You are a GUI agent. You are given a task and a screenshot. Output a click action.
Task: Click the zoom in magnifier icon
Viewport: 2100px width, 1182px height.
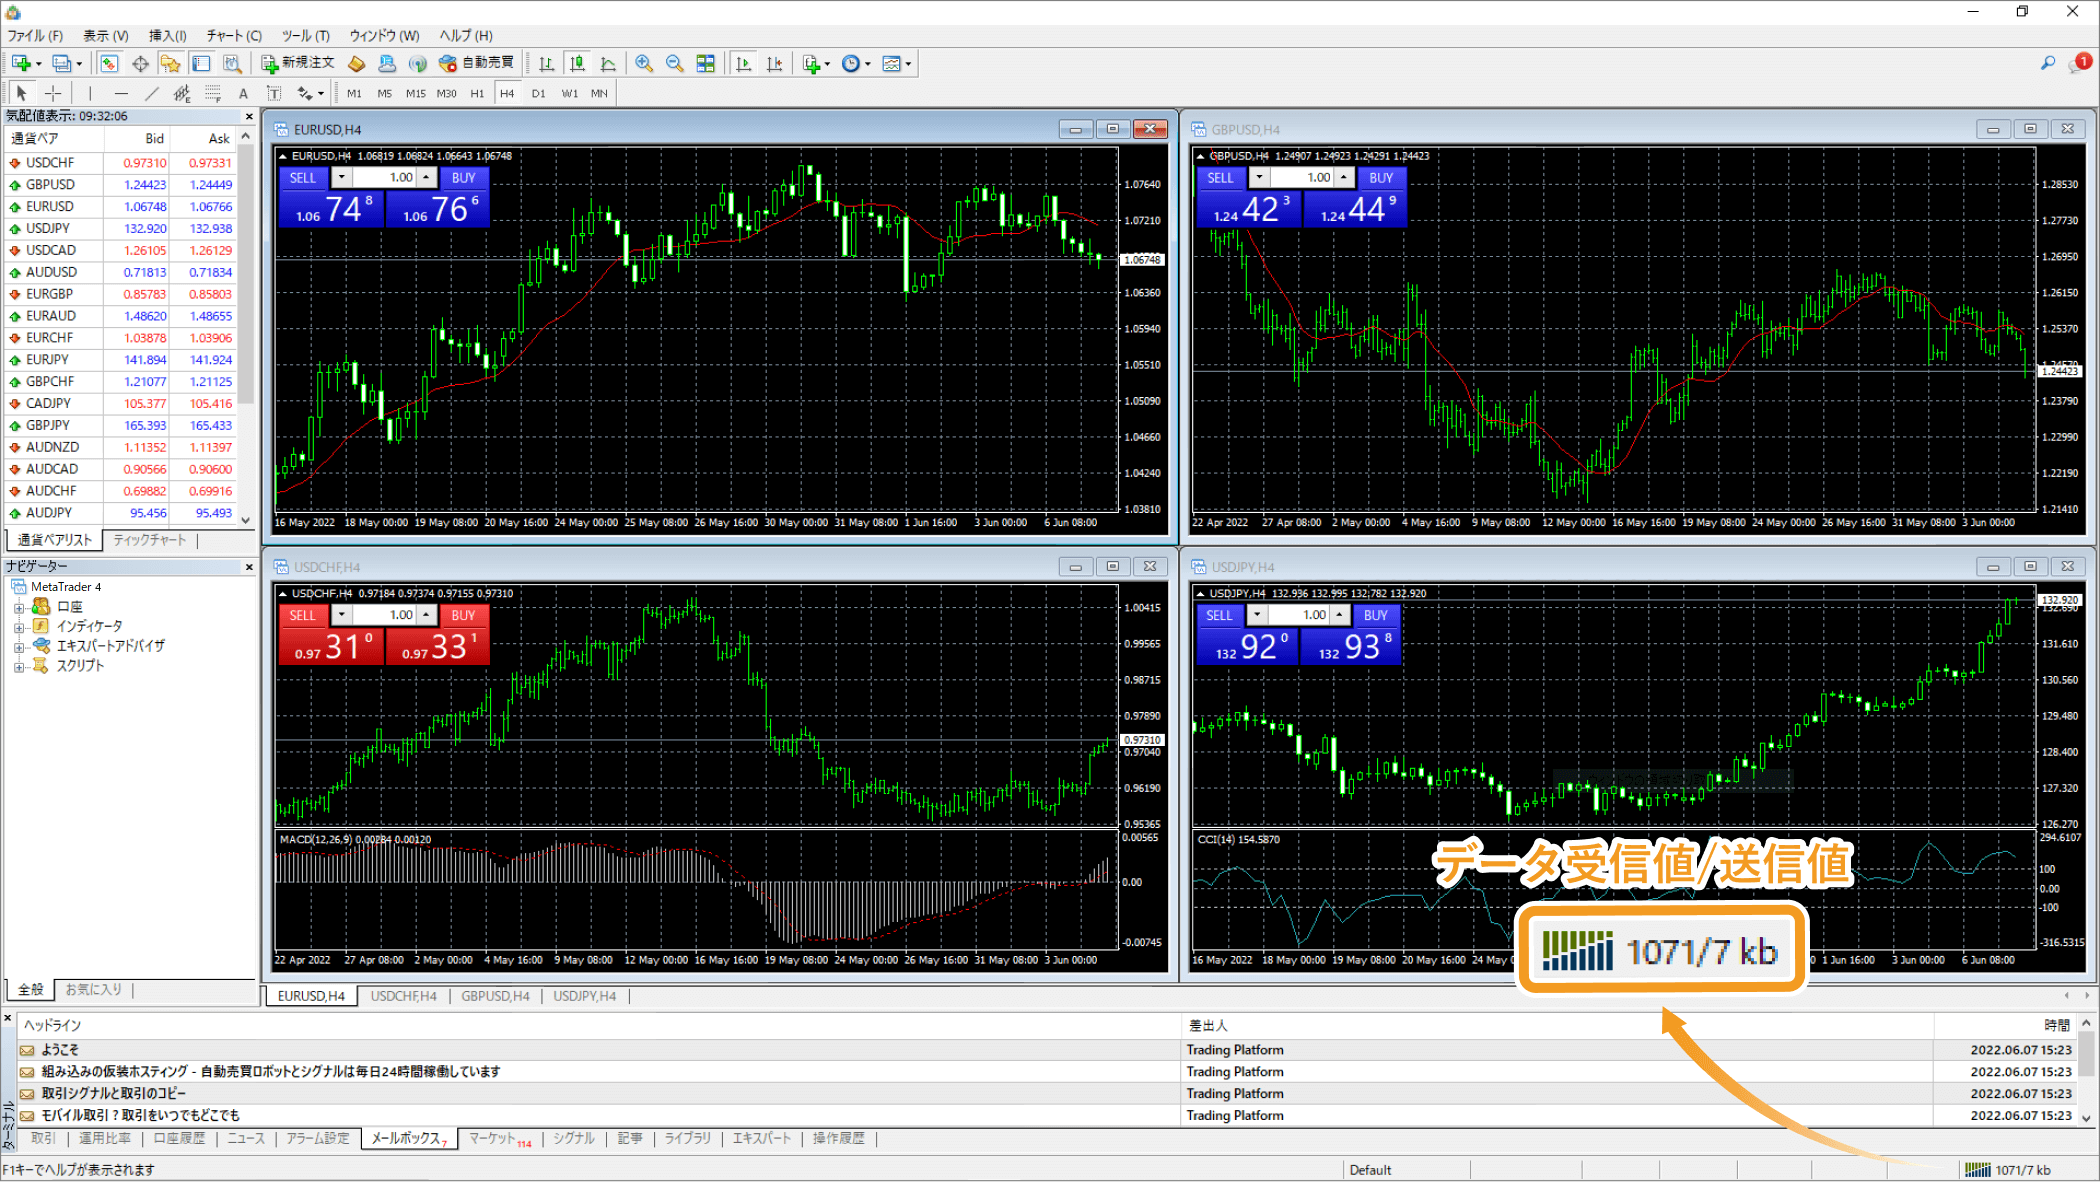pos(644,64)
